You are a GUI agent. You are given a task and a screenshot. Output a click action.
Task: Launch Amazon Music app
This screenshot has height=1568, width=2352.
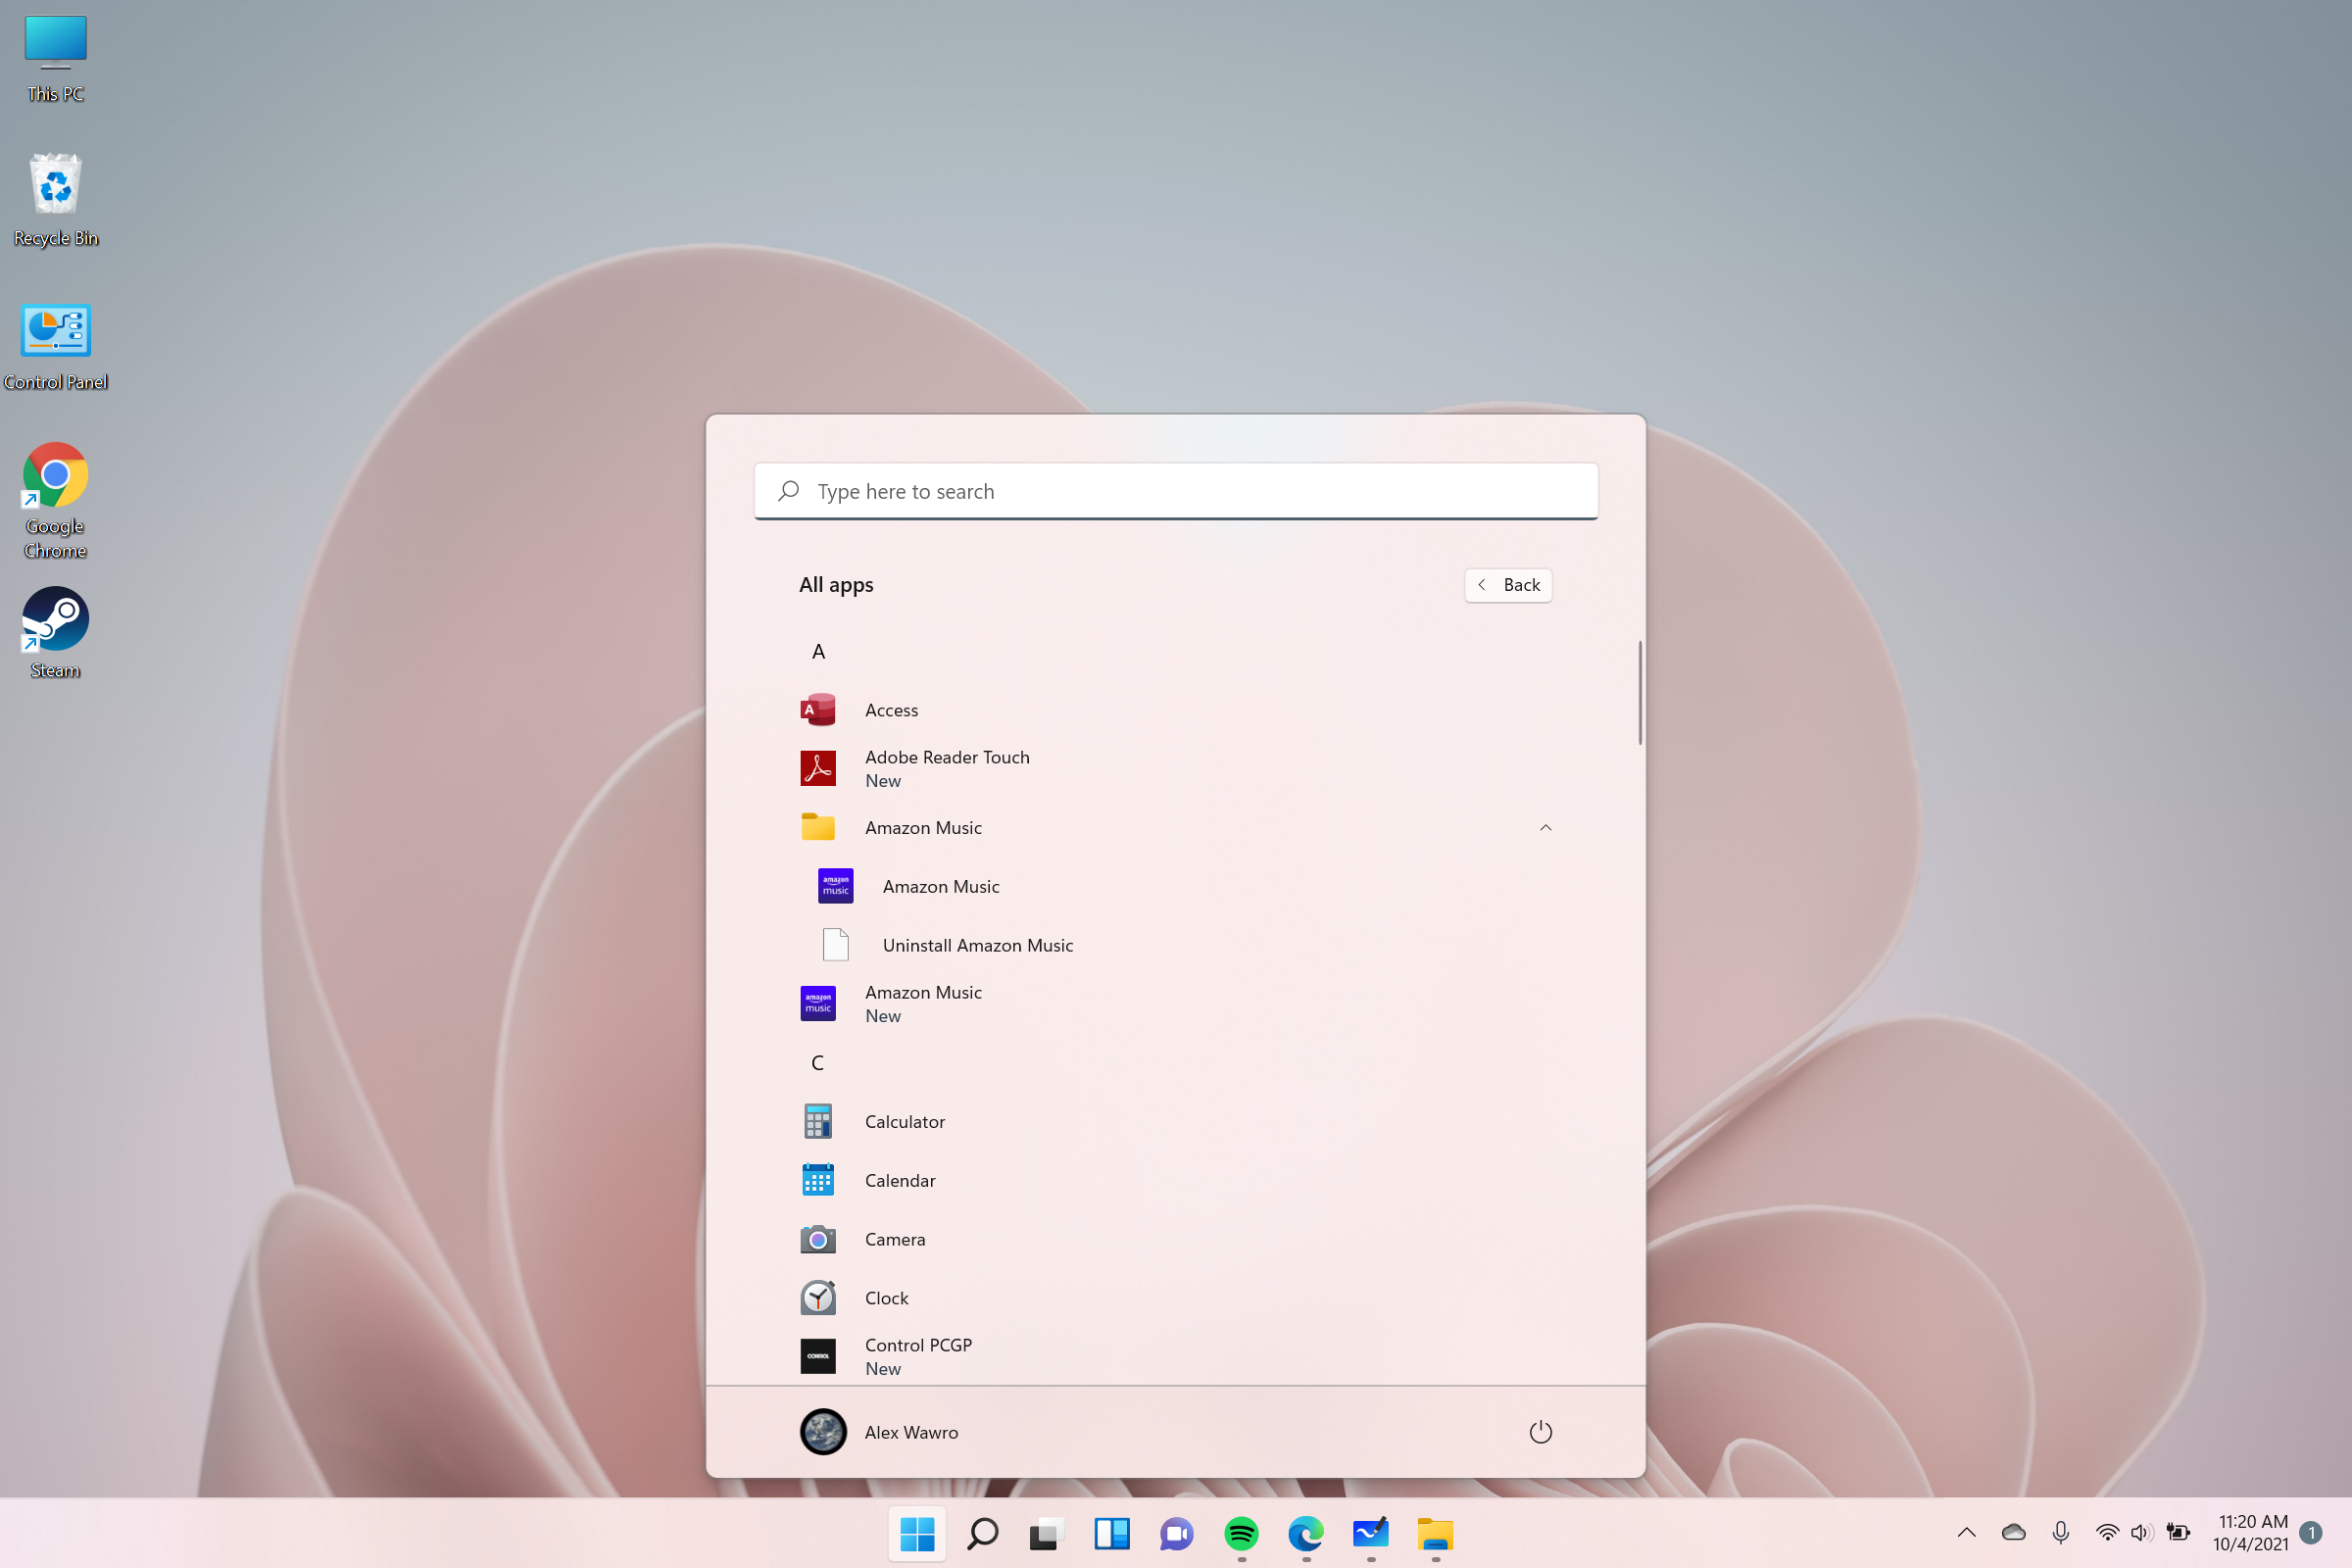click(x=942, y=886)
